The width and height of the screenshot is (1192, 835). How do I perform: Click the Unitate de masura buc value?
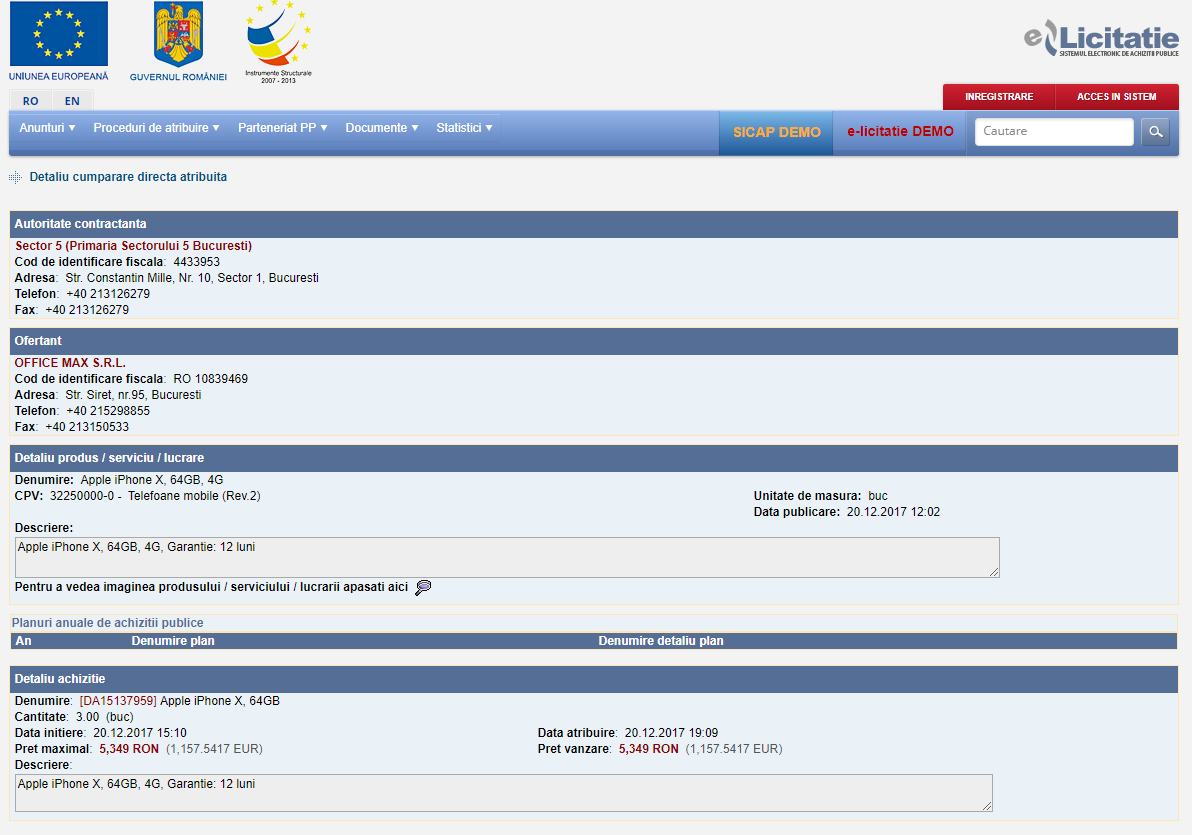tap(878, 496)
